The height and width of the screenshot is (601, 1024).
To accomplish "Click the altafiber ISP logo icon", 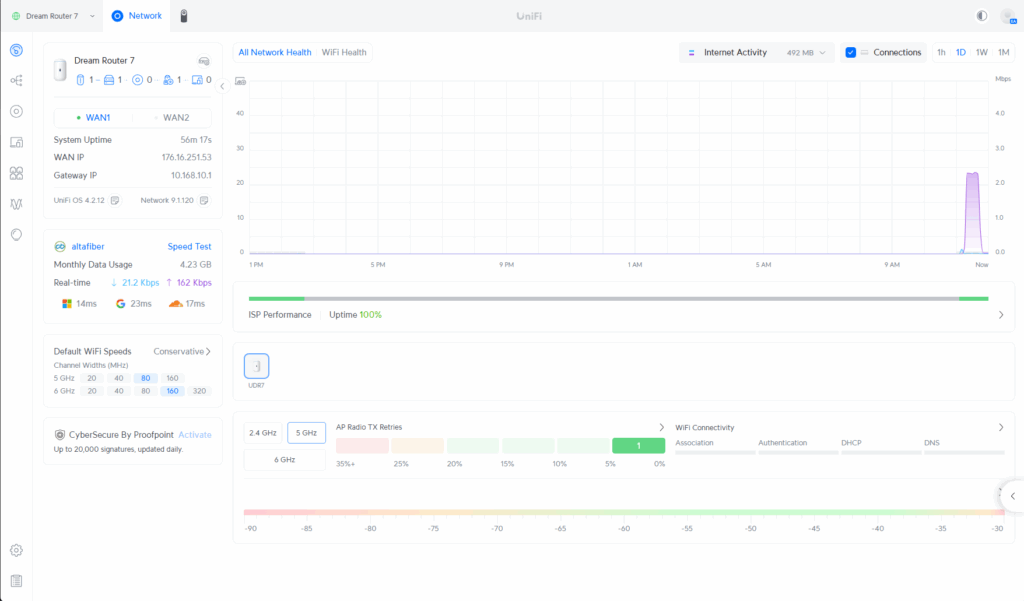I will click(60, 246).
